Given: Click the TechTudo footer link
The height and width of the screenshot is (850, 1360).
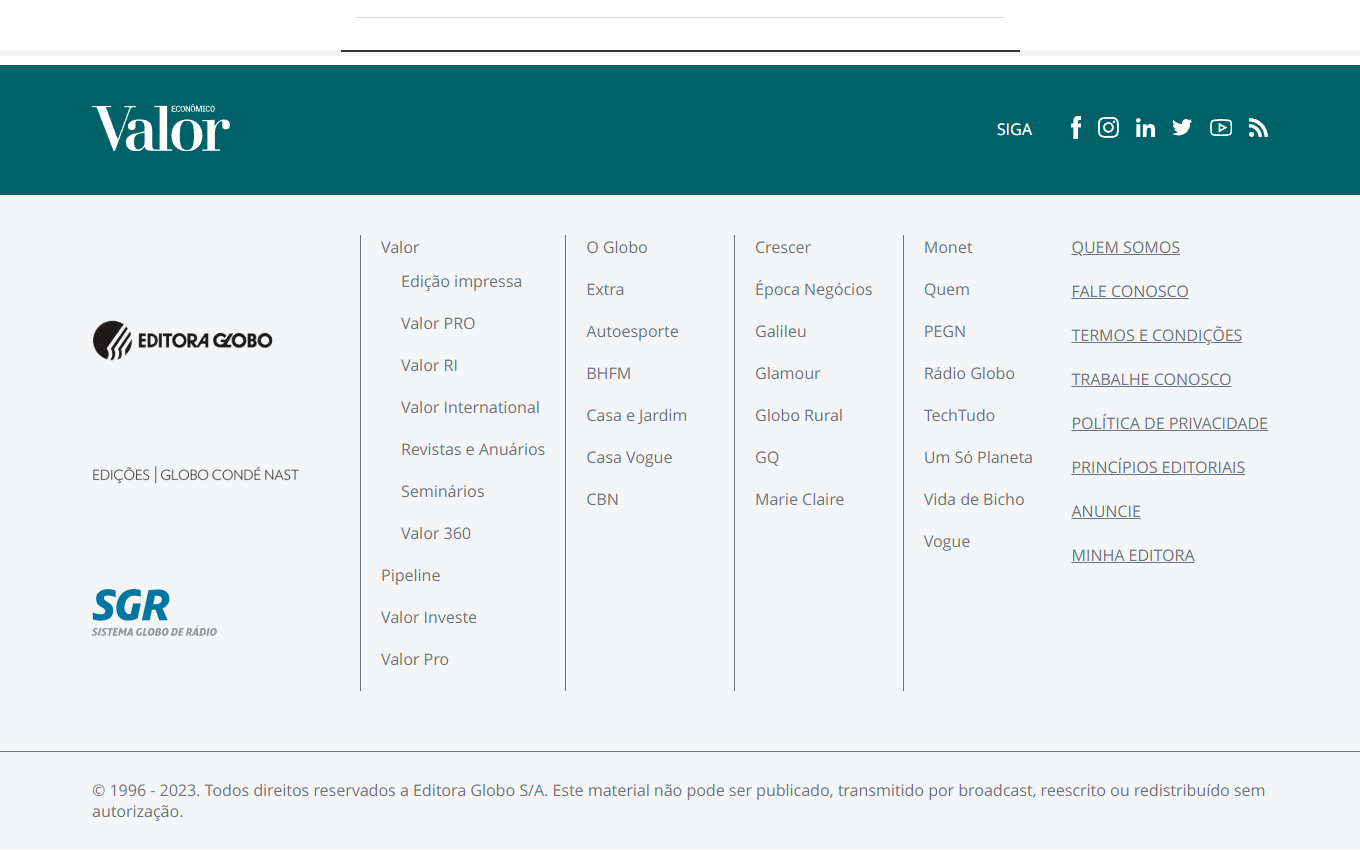Looking at the screenshot, I should 959,416.
